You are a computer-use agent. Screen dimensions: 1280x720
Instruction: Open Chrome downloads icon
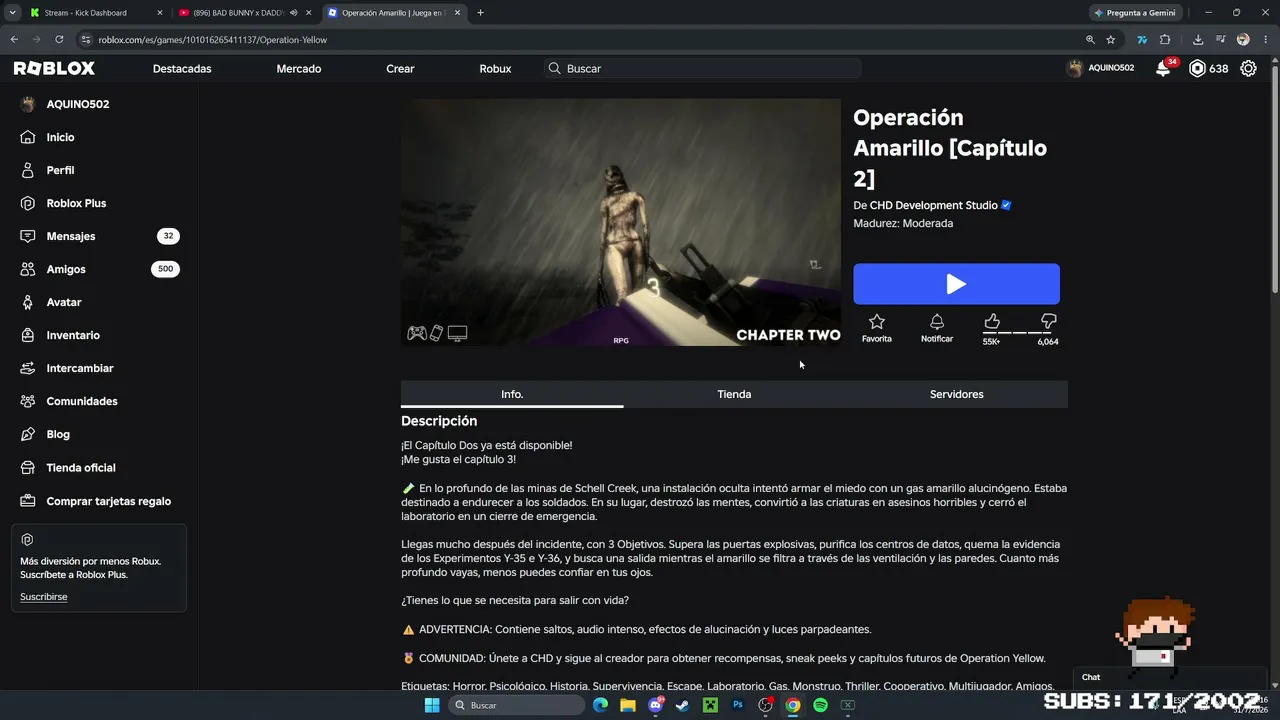(x=1198, y=40)
